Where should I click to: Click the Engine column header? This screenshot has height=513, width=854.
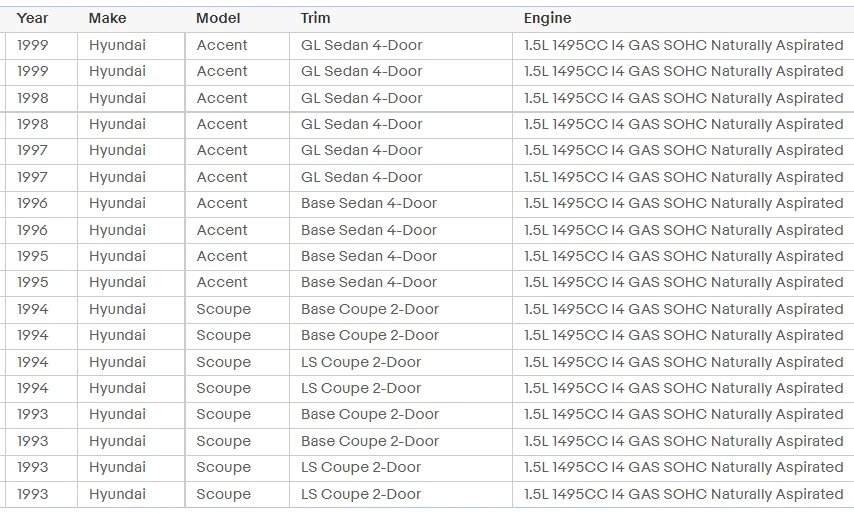[x=547, y=18]
